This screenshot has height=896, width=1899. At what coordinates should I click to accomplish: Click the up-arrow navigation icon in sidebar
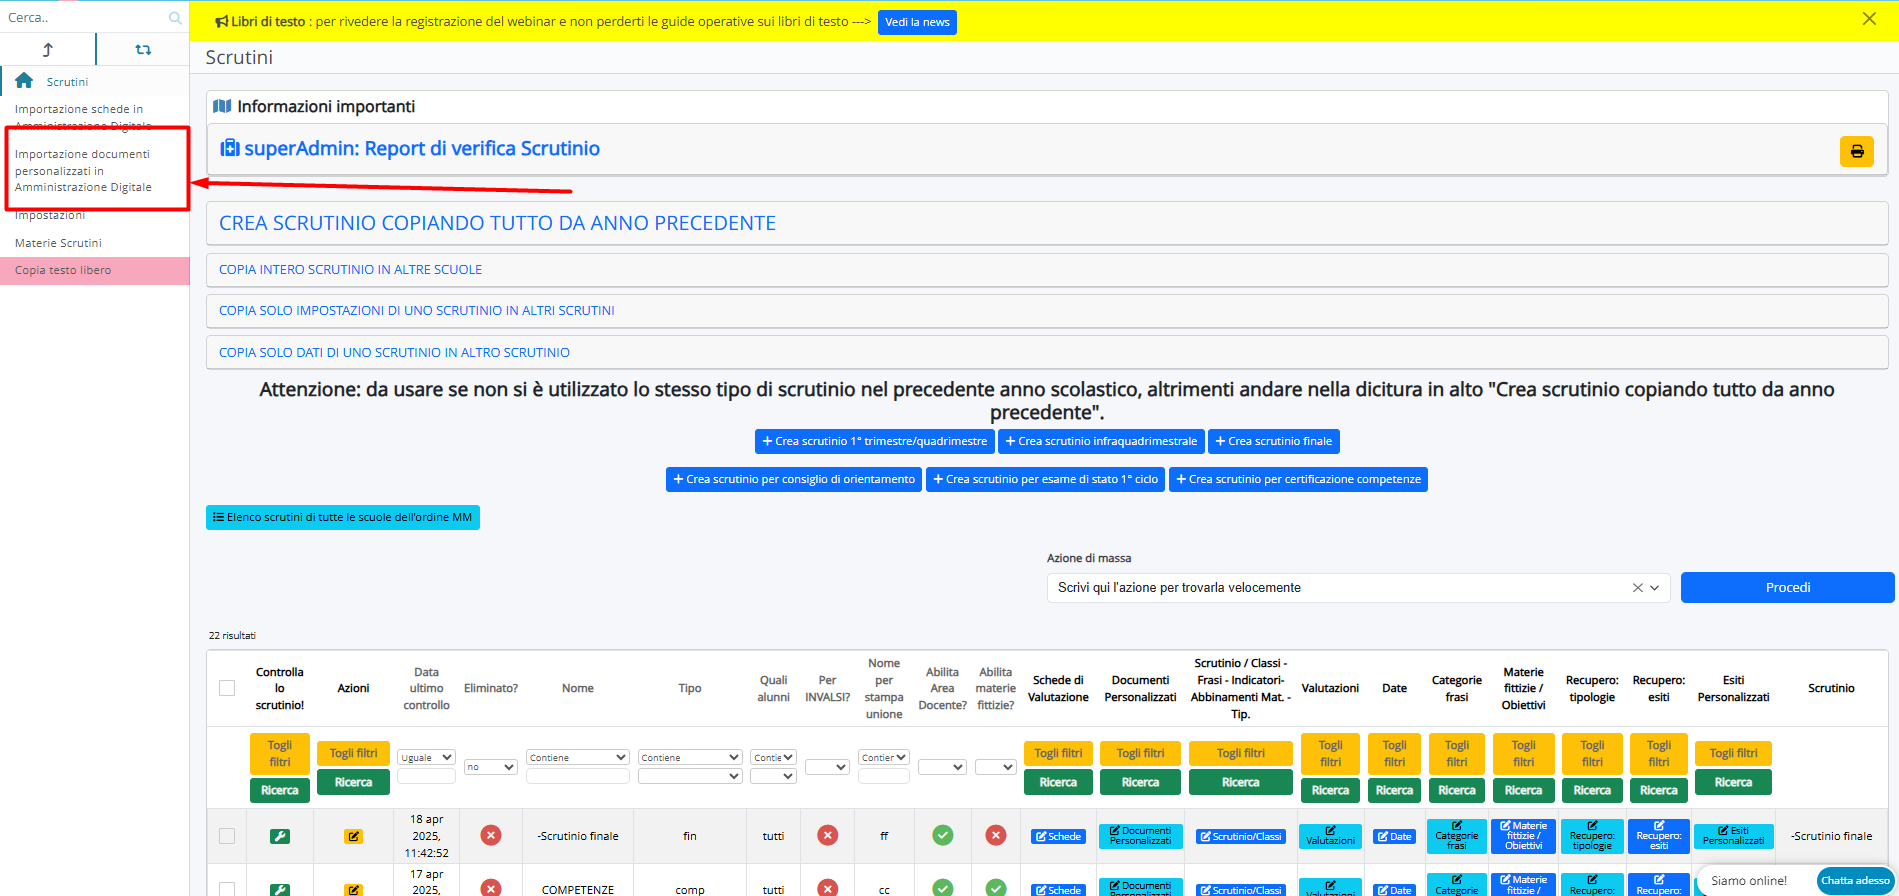coord(47,49)
